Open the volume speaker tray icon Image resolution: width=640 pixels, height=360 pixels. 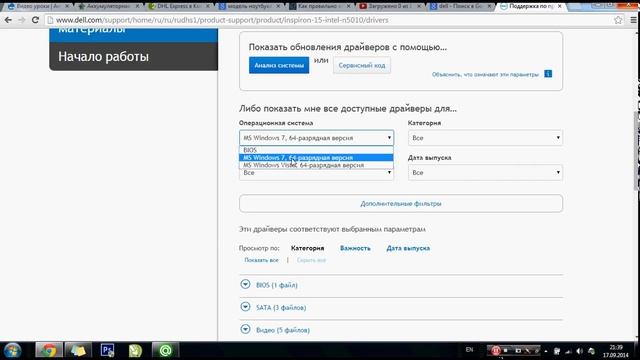(x=580, y=351)
